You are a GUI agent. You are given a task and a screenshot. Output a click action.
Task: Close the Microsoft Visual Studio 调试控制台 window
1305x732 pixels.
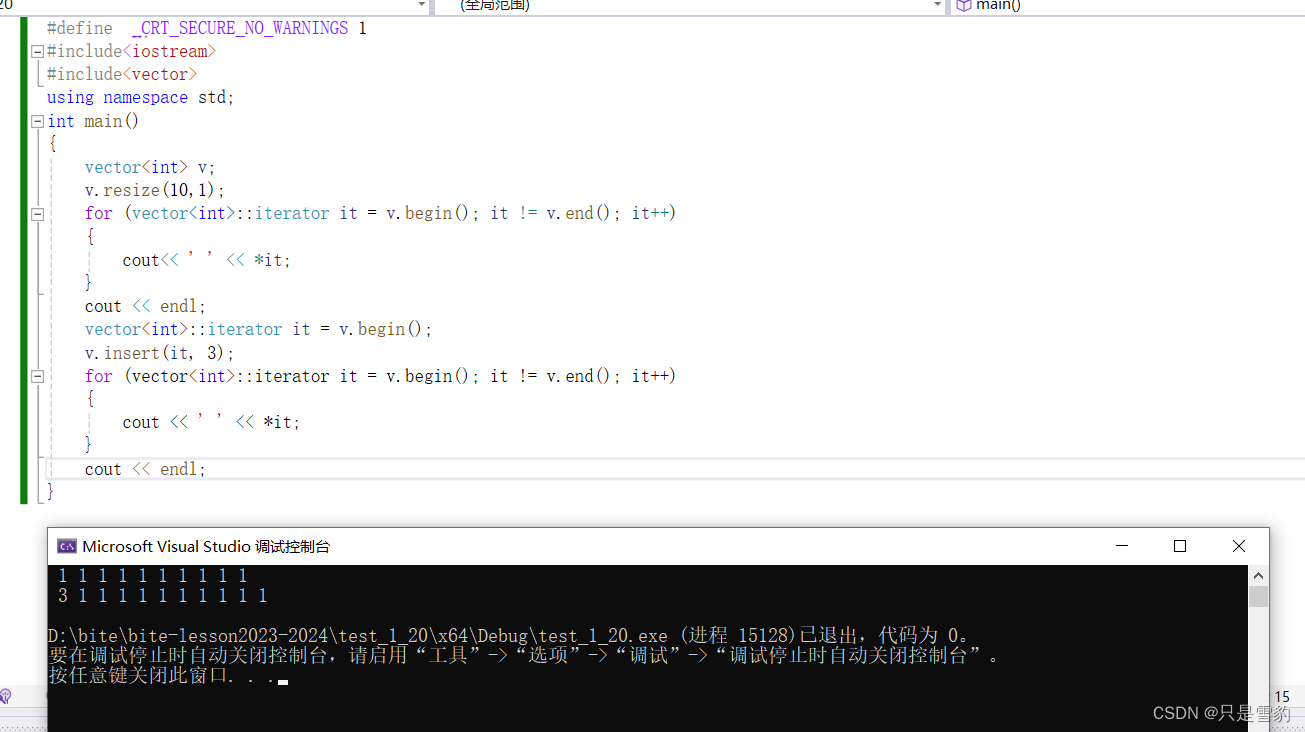point(1239,546)
